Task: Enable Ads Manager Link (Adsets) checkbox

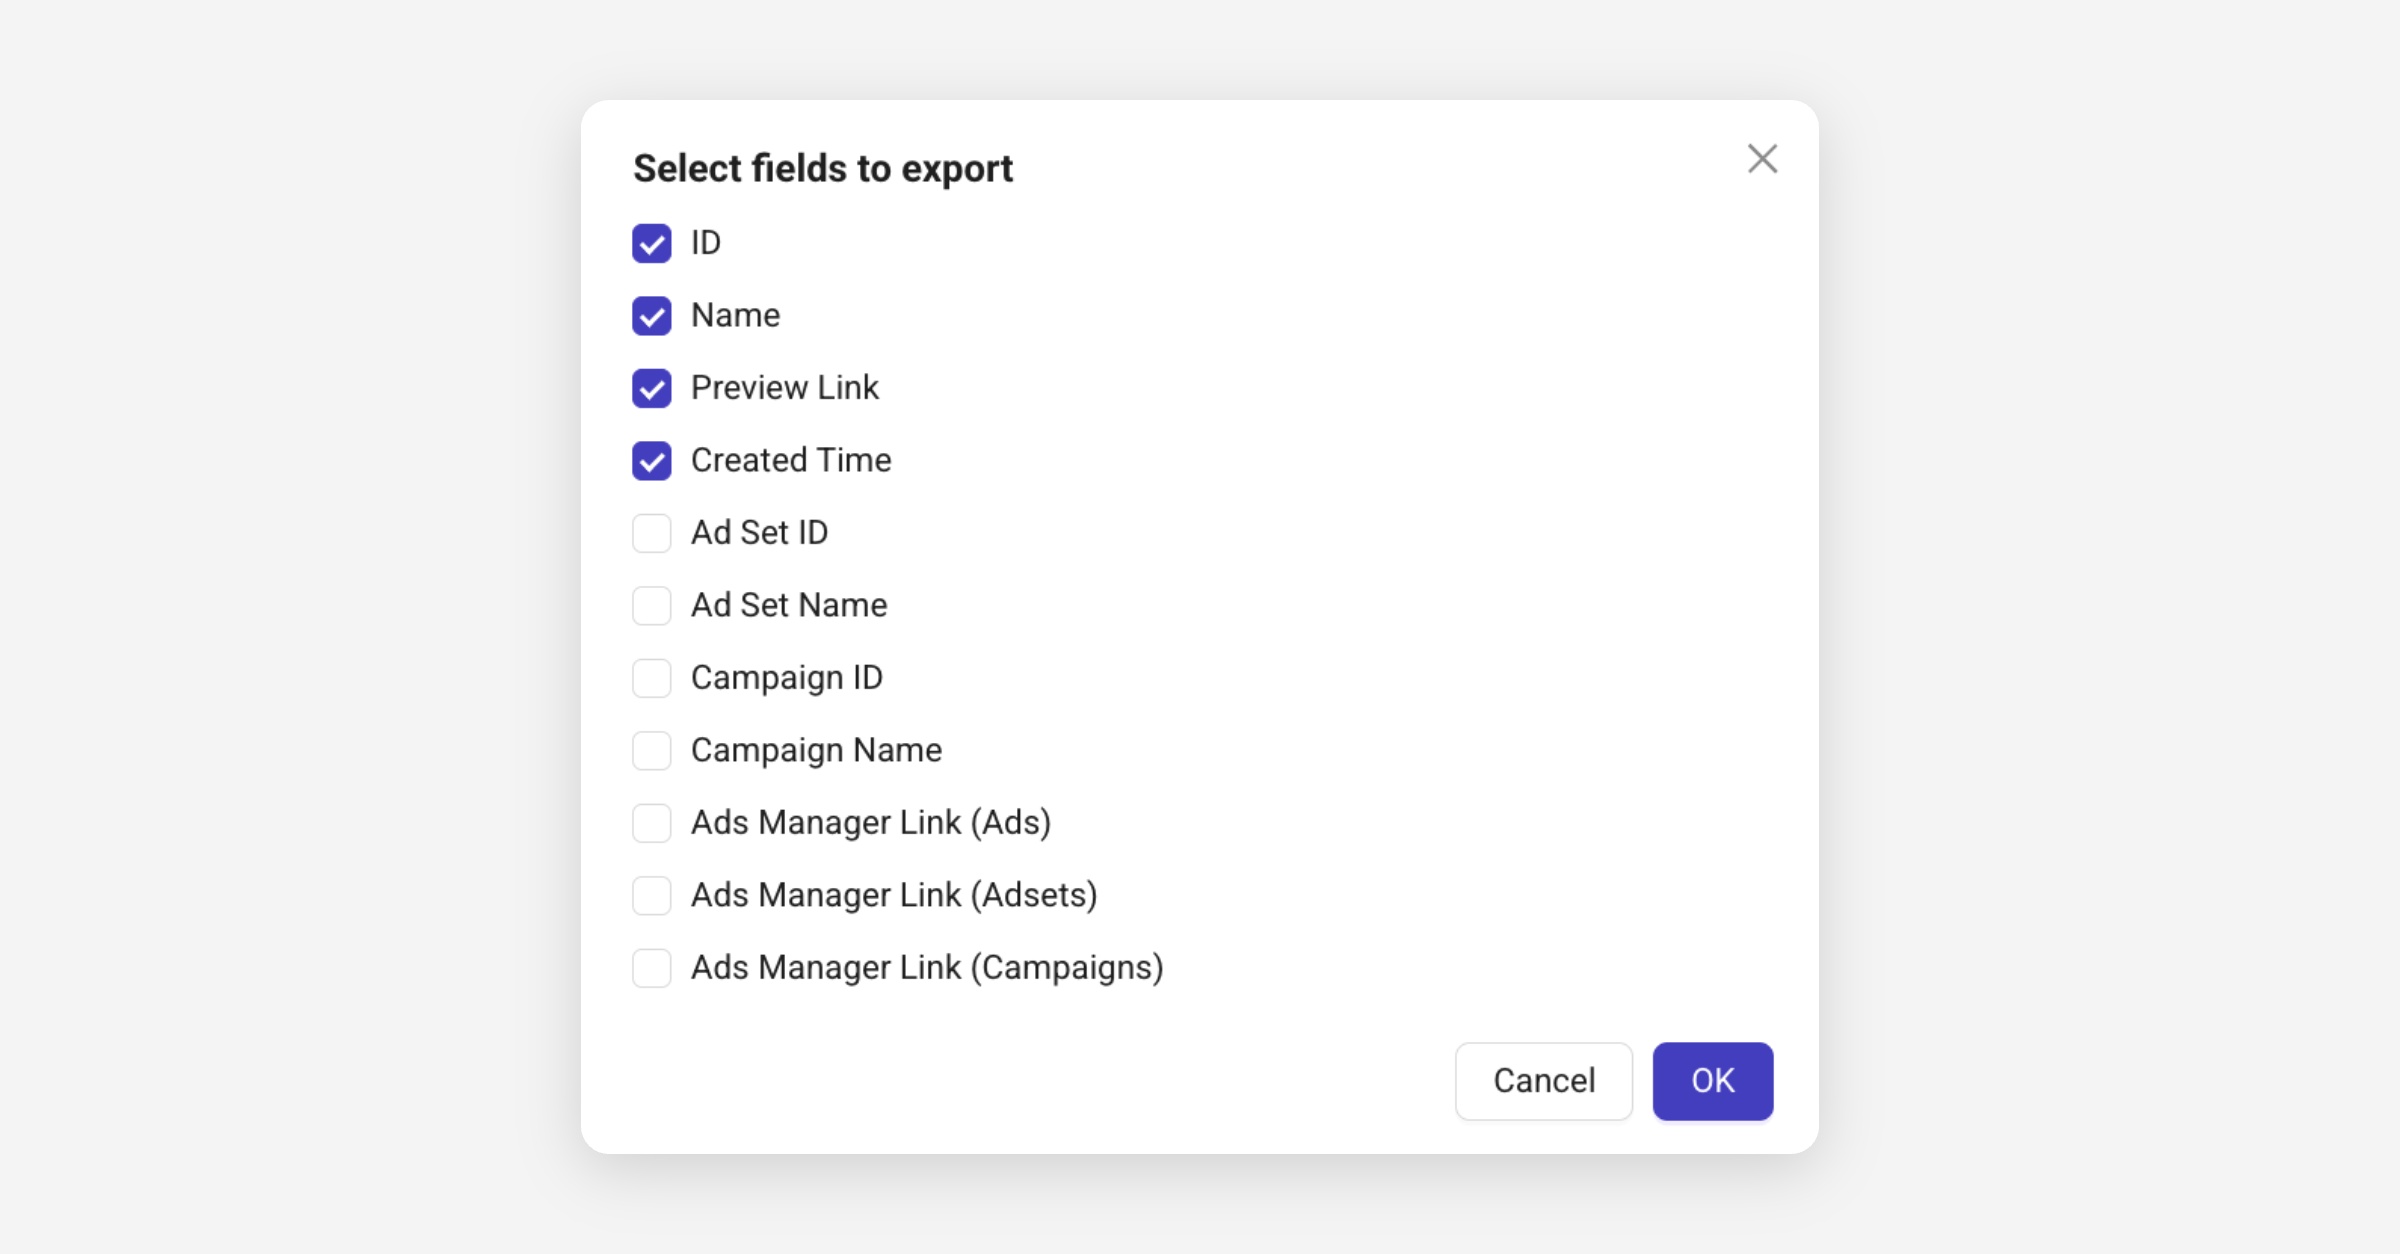Action: click(x=652, y=896)
